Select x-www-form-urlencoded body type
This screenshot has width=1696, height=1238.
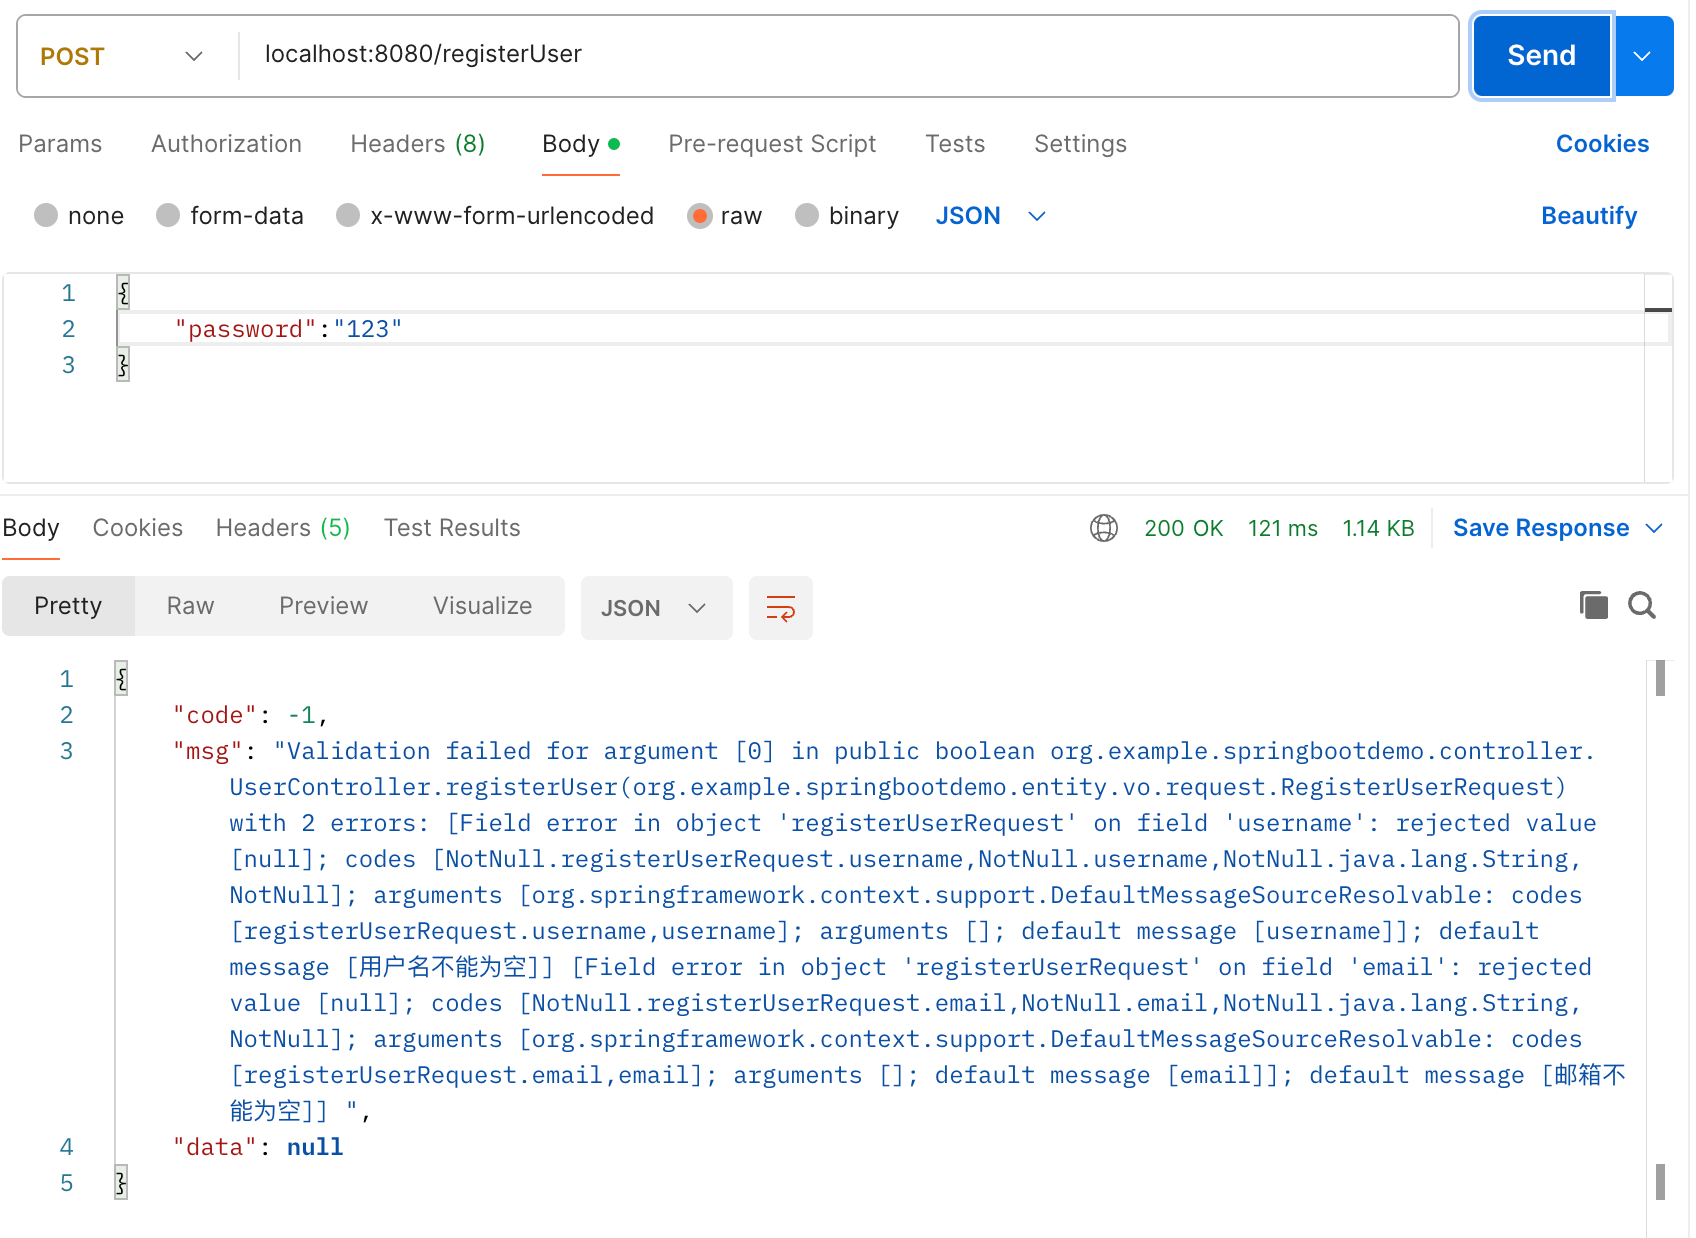pyautogui.click(x=348, y=215)
